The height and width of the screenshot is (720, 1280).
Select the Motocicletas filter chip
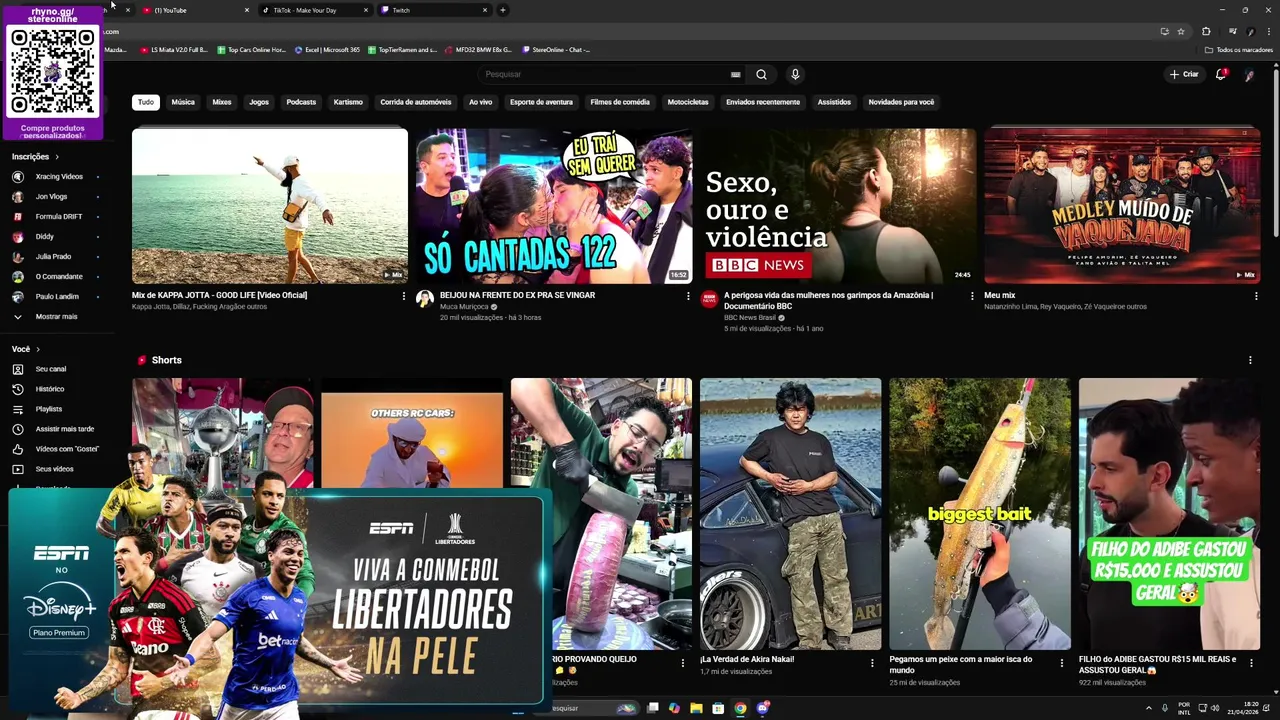coord(688,102)
